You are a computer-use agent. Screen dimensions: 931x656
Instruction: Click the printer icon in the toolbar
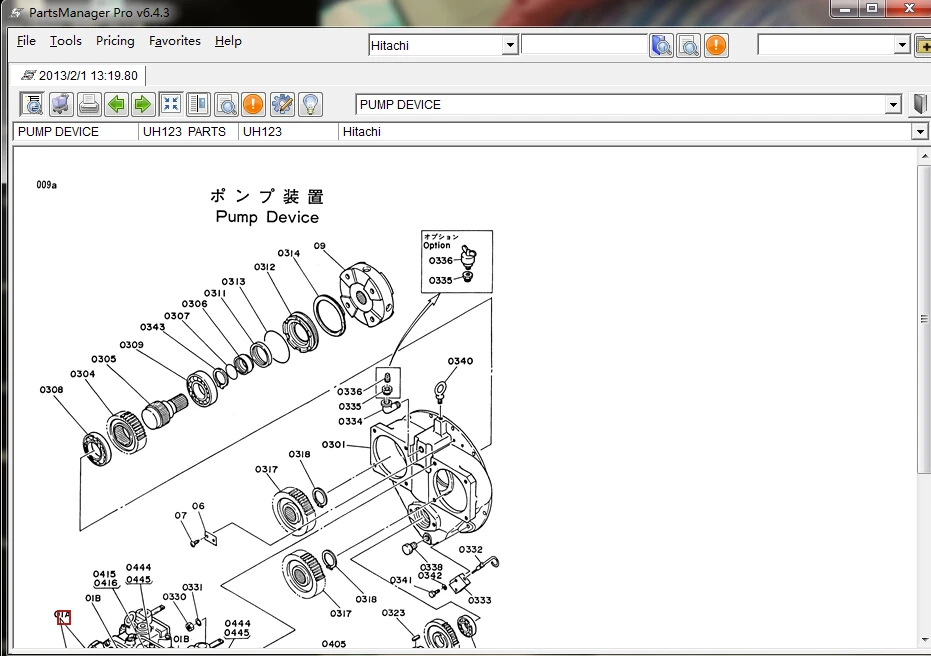[x=89, y=104]
